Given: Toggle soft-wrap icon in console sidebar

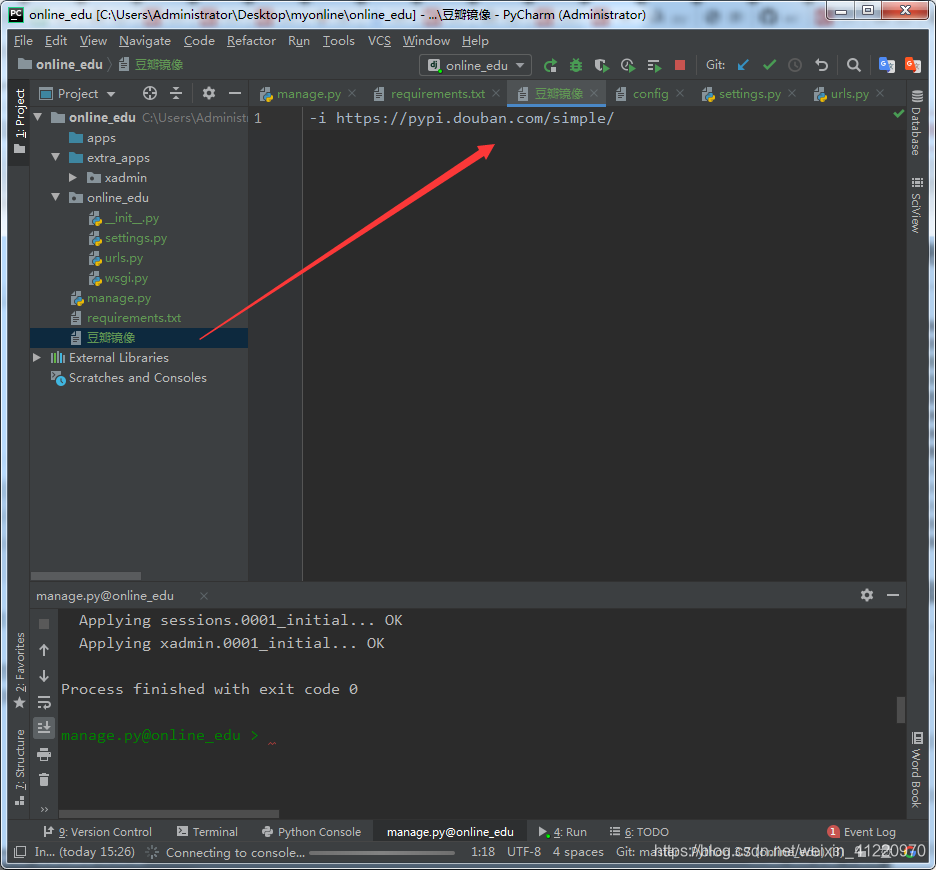Looking at the screenshot, I should 44,702.
